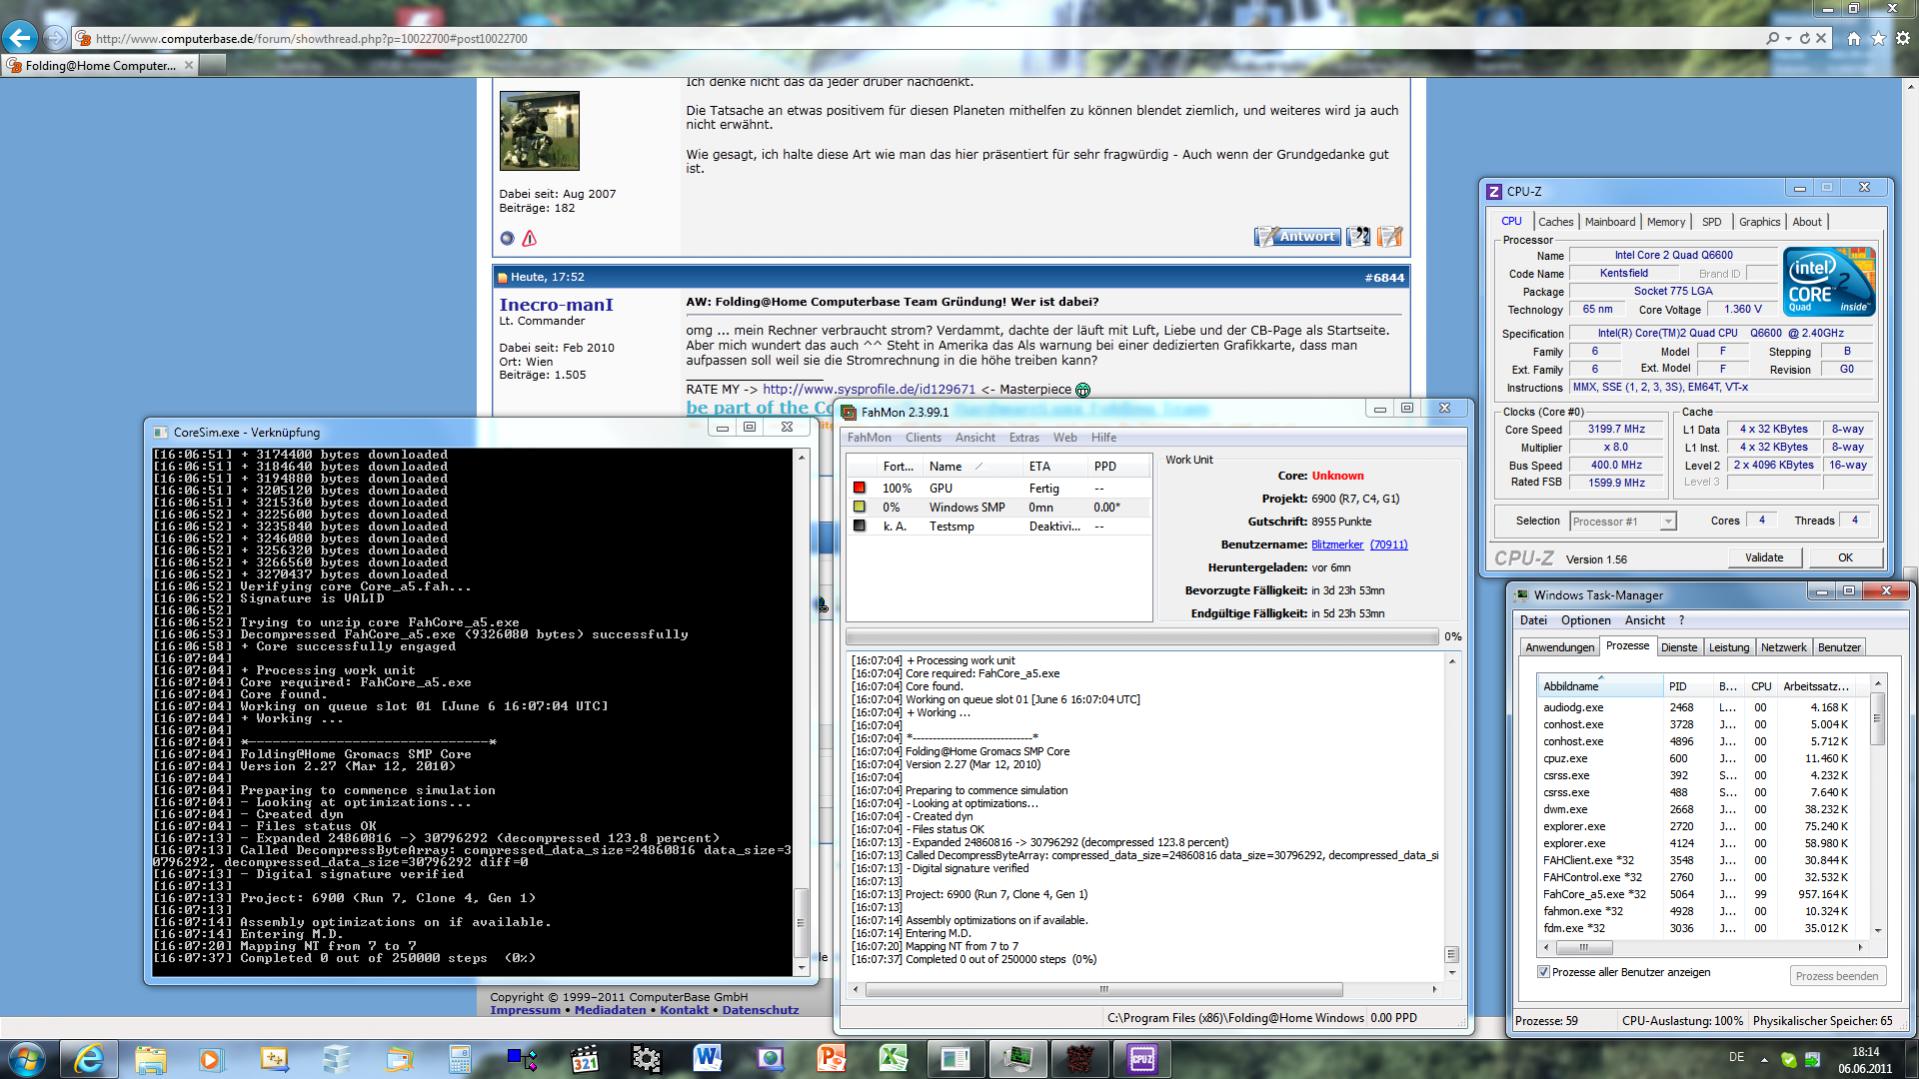Open Media Player Classic 321 taskbar icon
The image size is (1919, 1079).
click(x=583, y=1059)
